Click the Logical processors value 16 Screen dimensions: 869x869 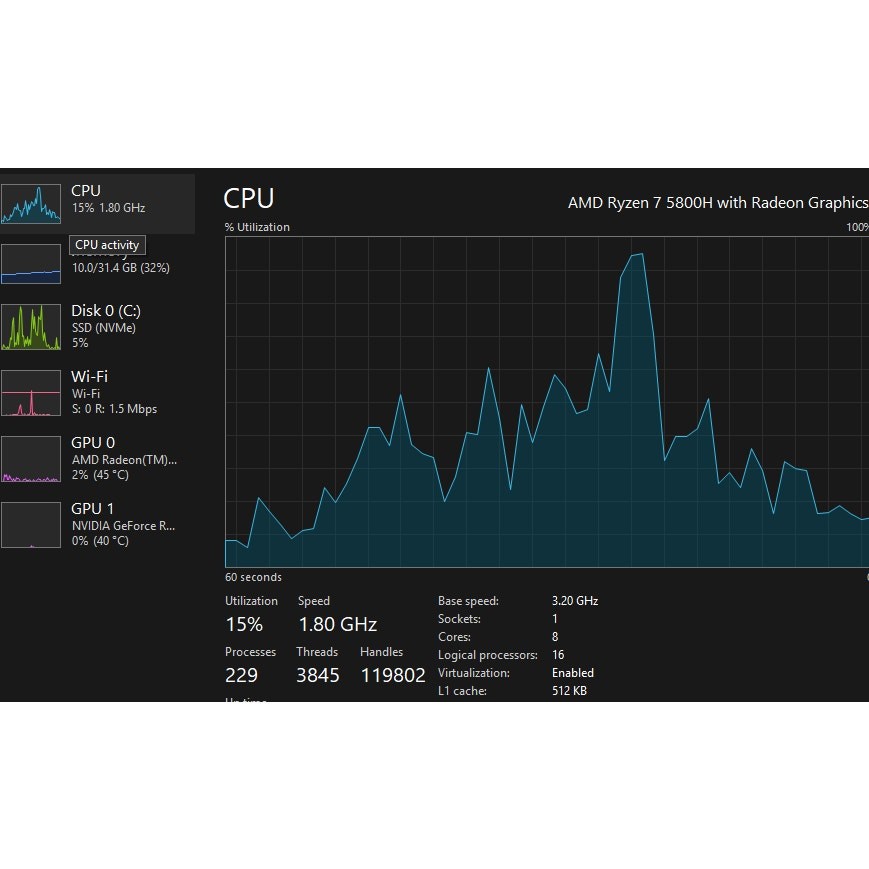coord(558,655)
